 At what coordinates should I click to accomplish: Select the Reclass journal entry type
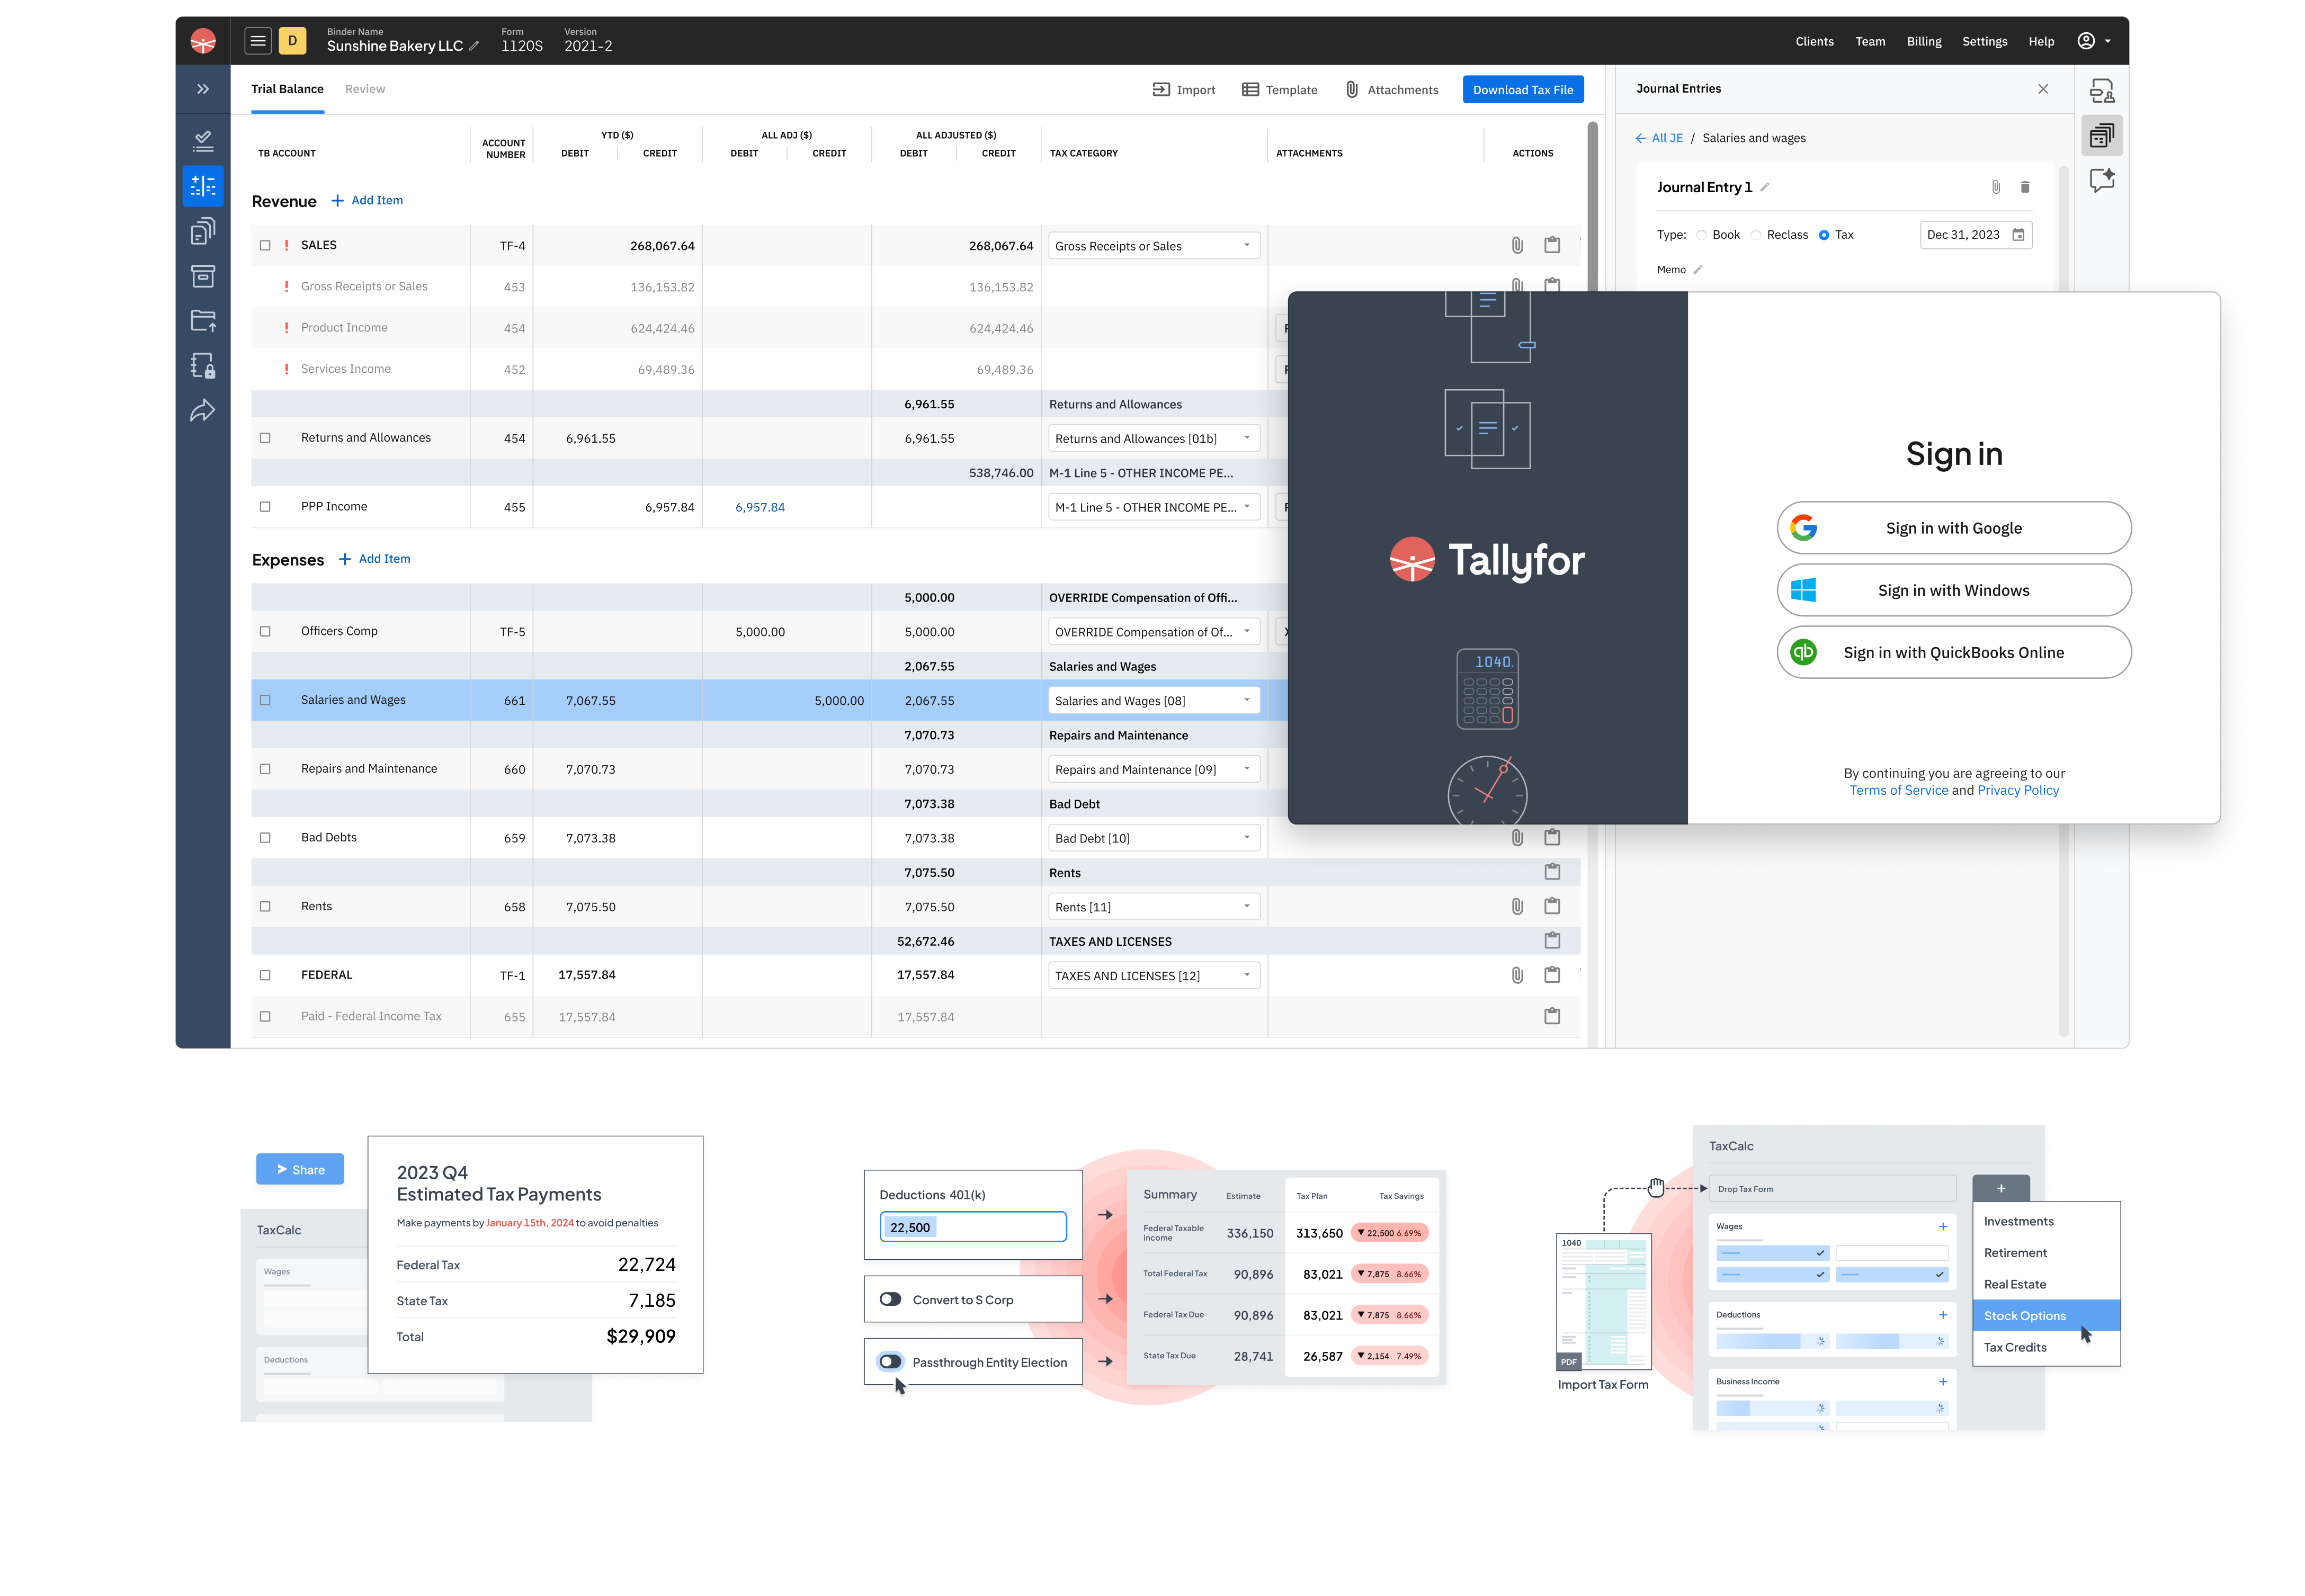coord(1755,235)
